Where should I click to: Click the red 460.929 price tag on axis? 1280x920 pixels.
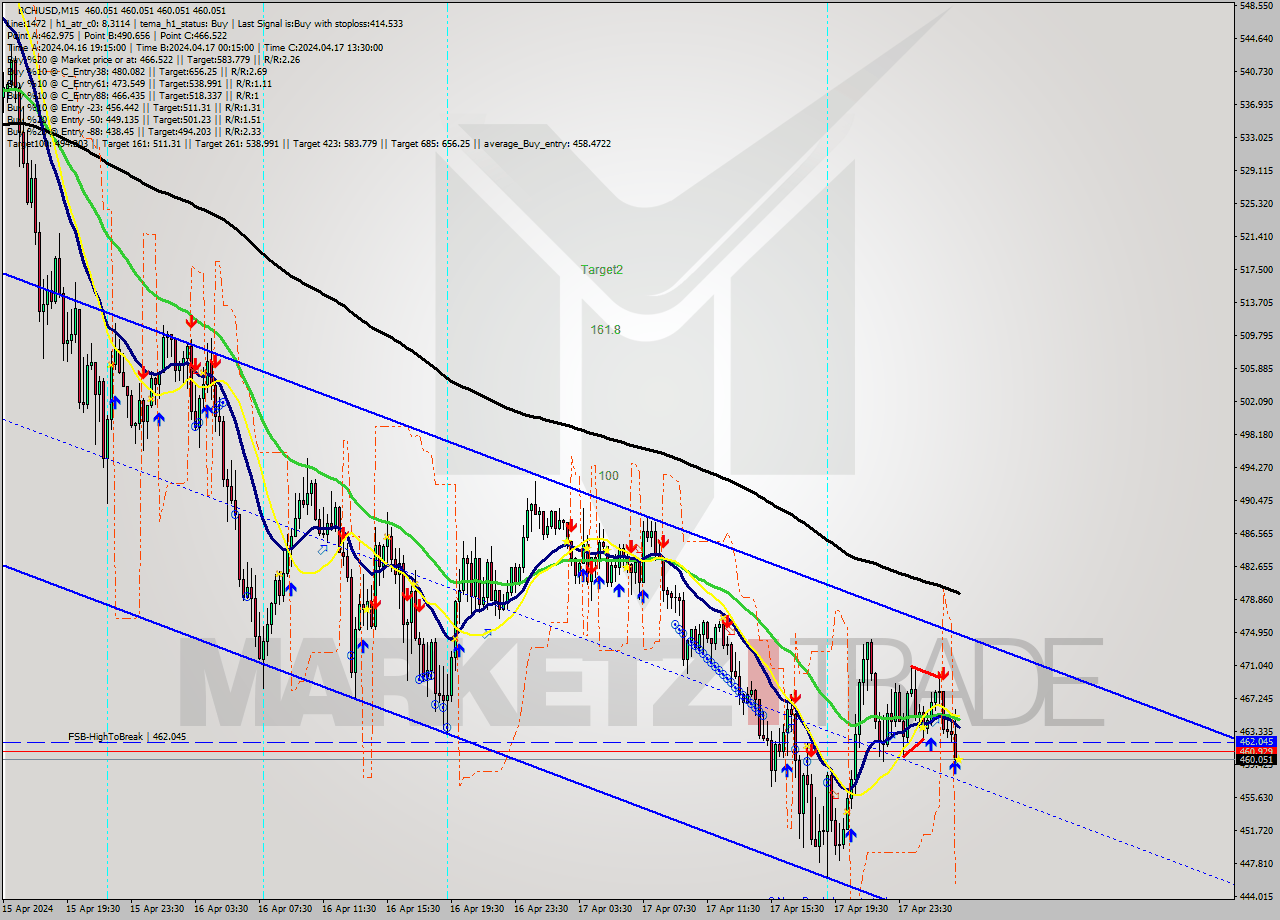[1256, 751]
